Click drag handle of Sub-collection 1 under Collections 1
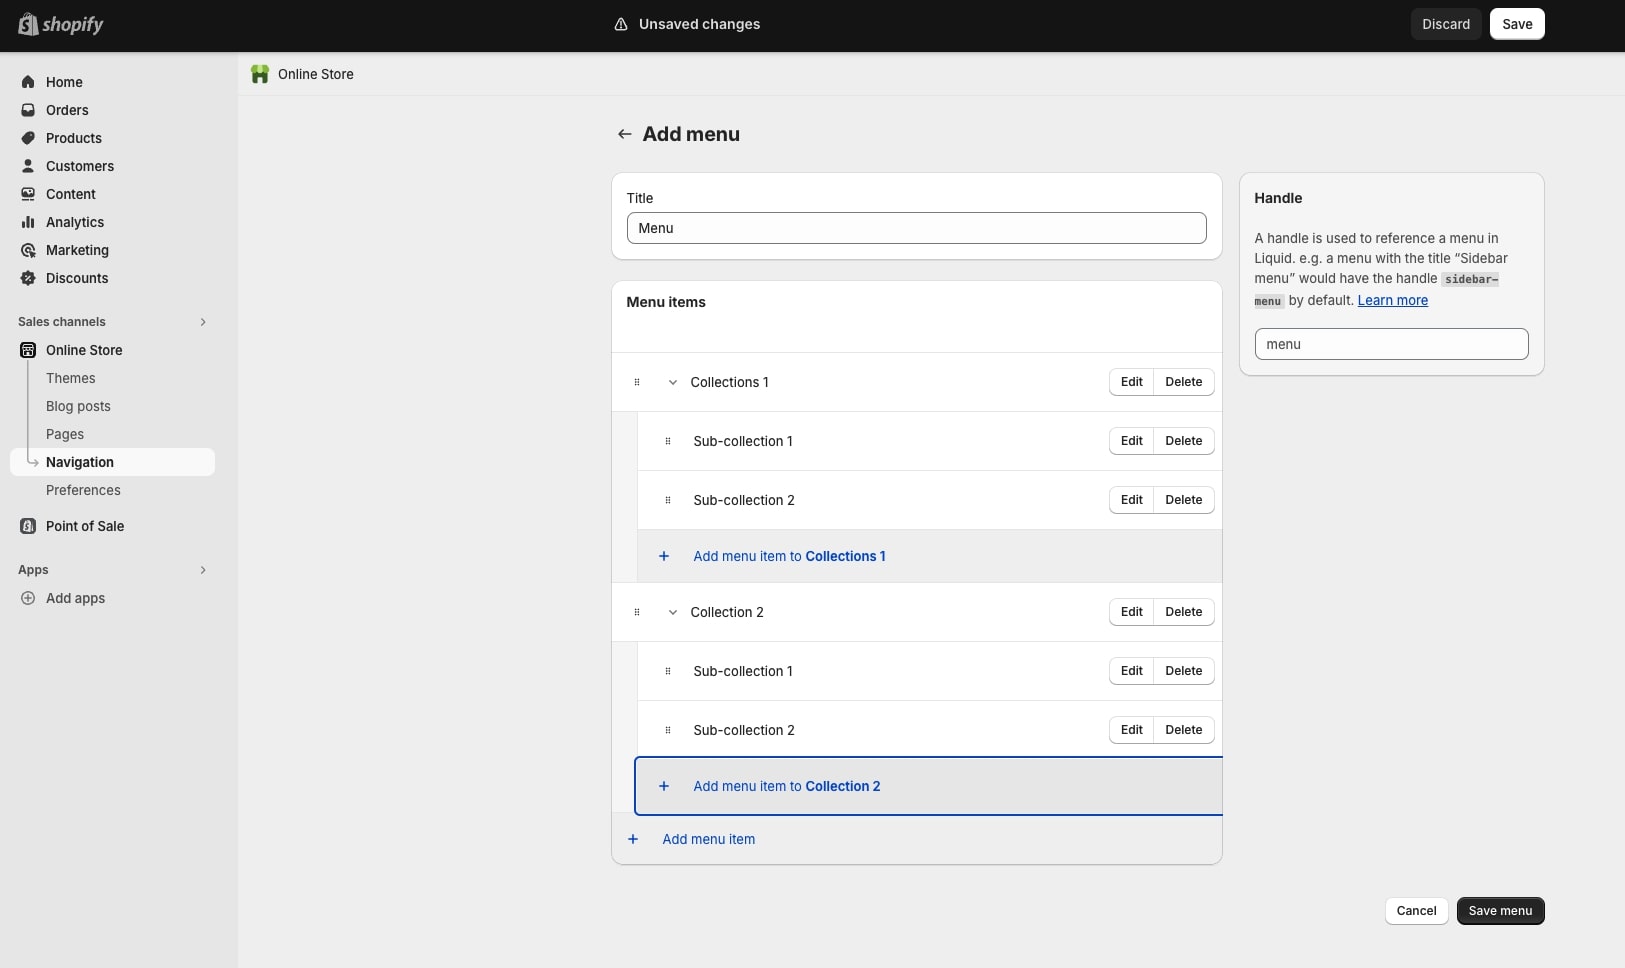The image size is (1625, 968). click(x=668, y=441)
